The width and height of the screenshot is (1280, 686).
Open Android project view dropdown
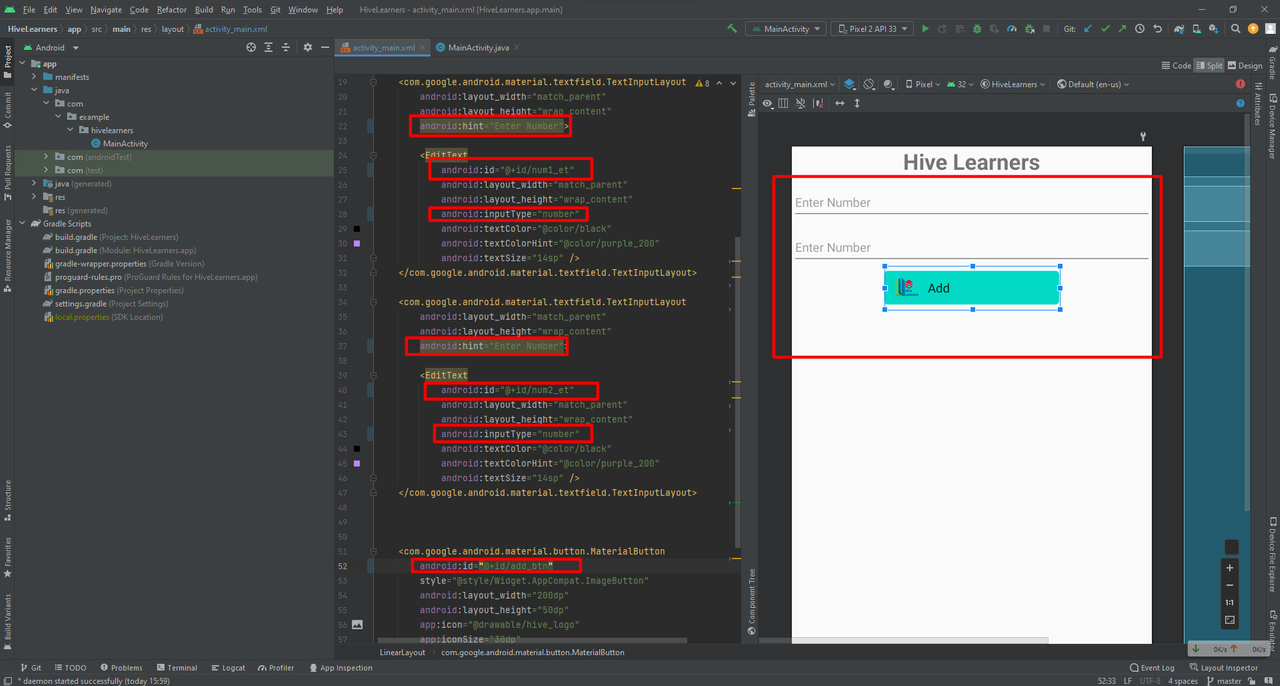(50, 47)
